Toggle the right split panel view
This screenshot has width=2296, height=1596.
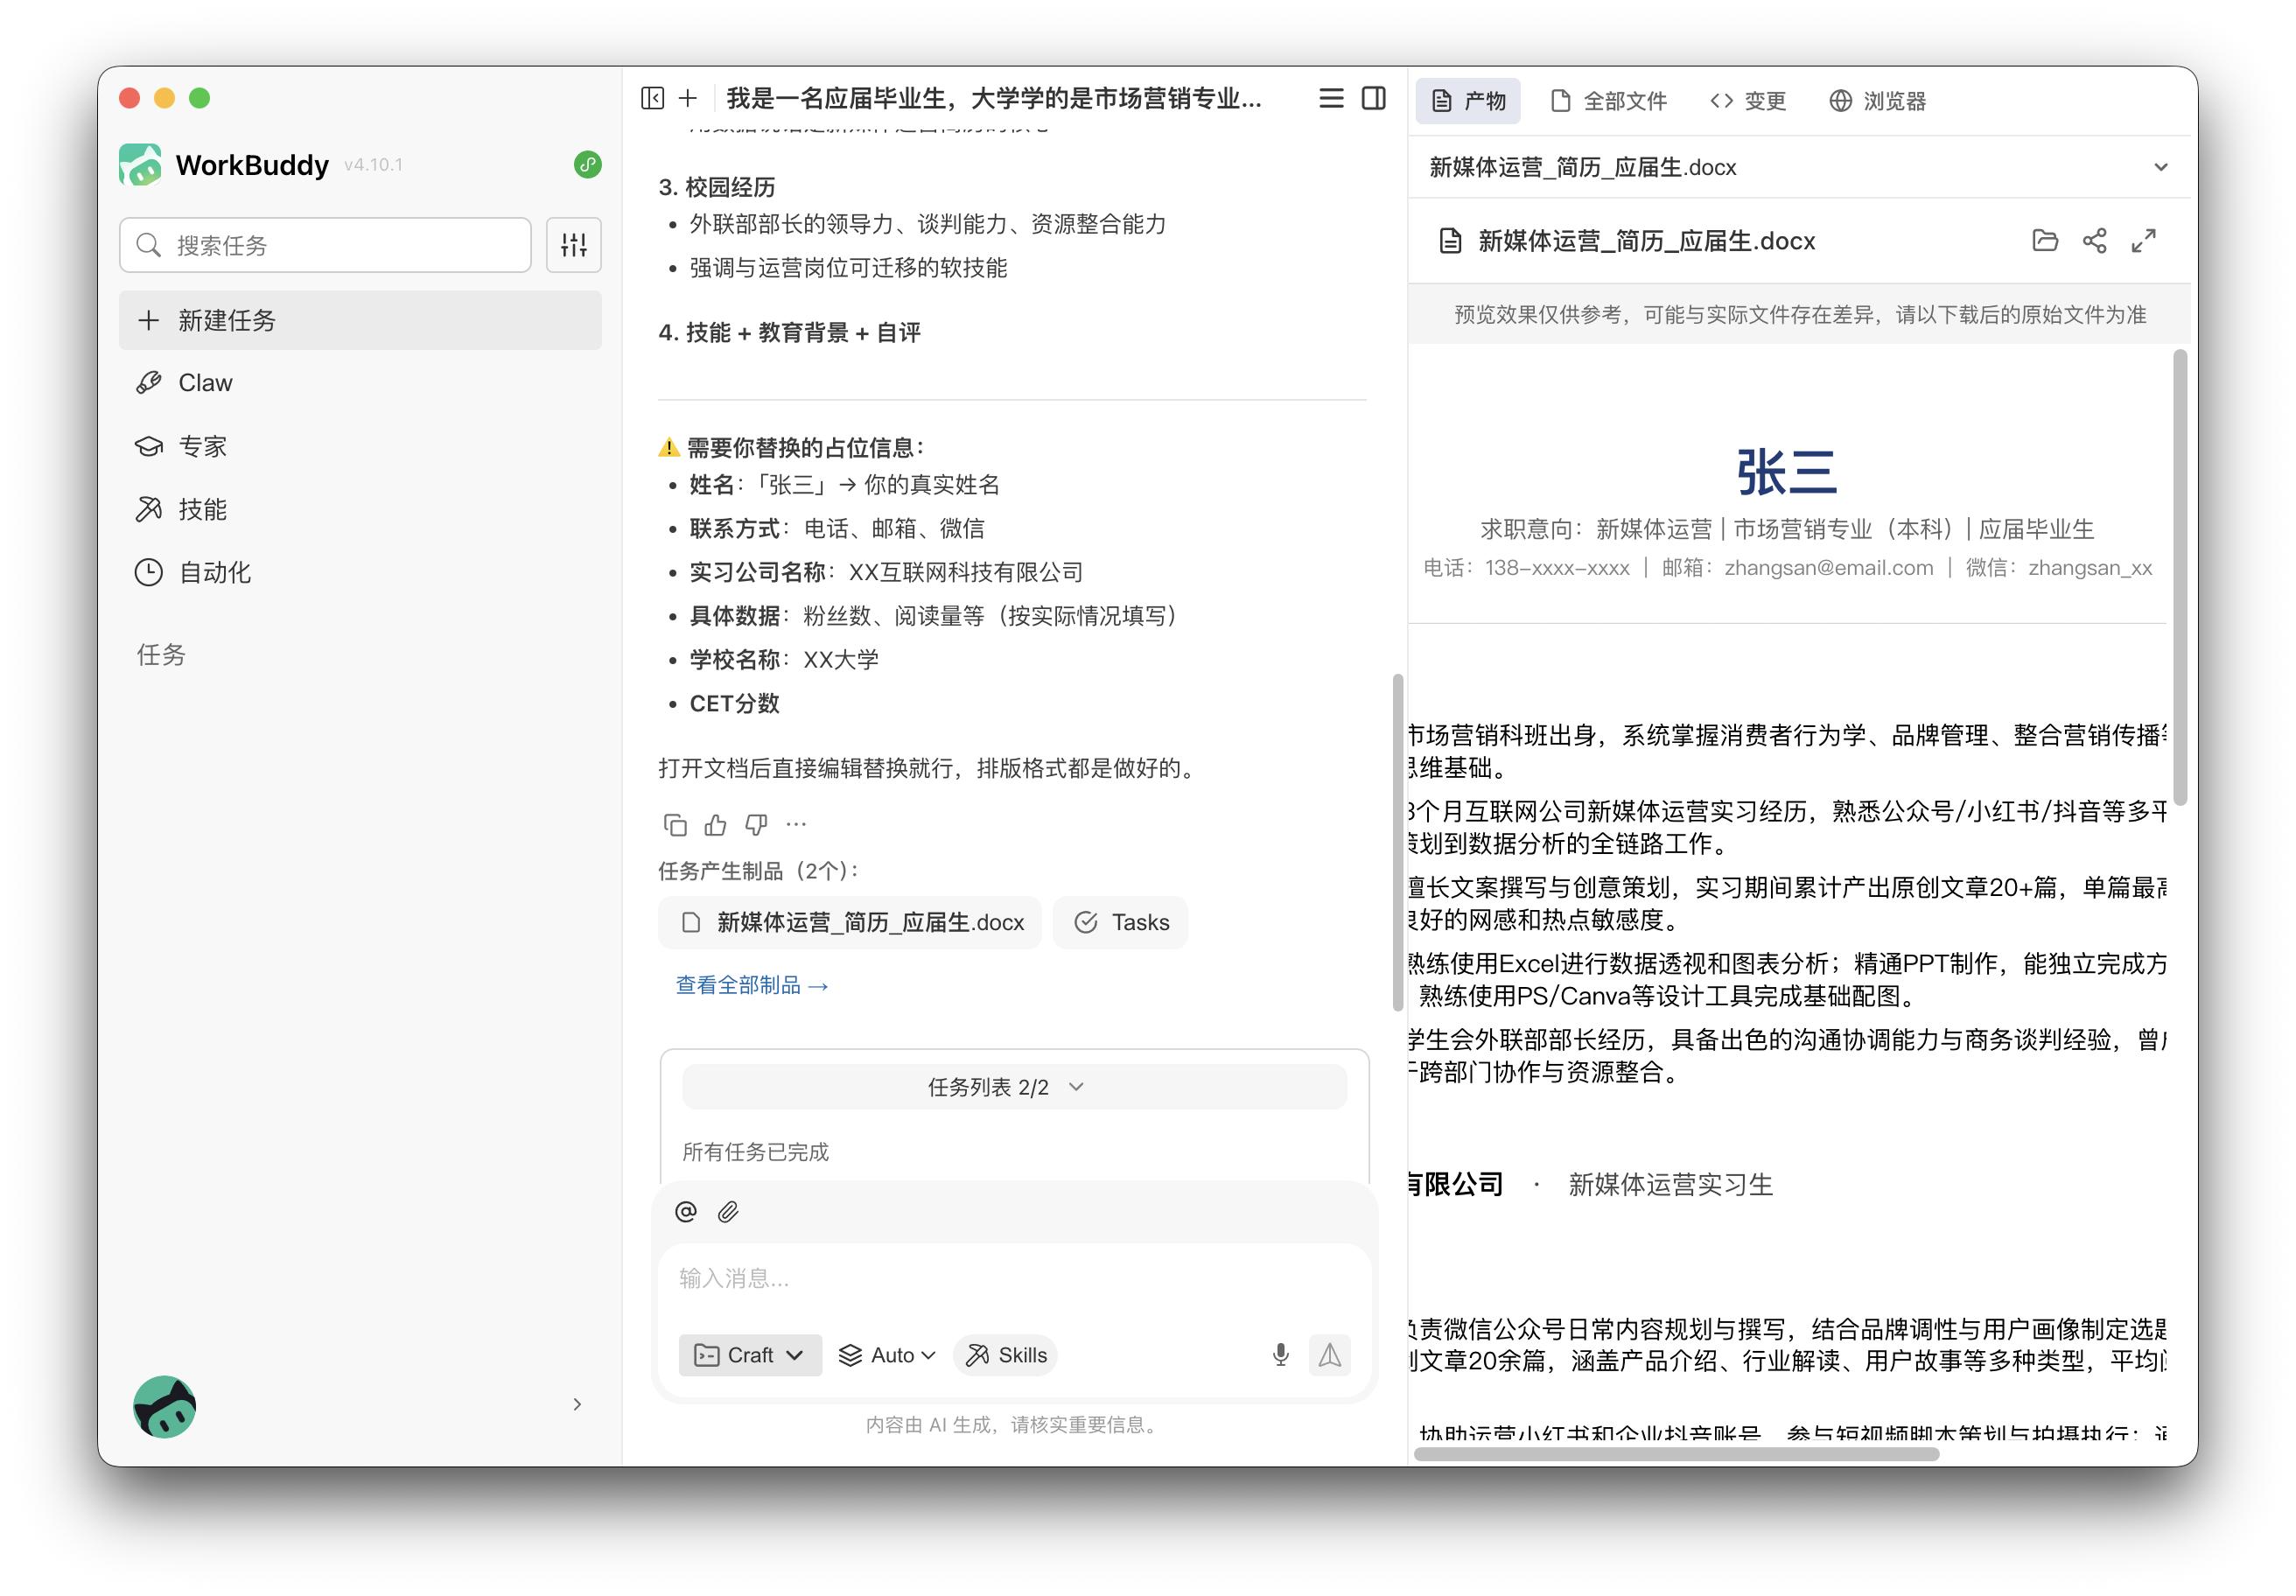(1374, 98)
